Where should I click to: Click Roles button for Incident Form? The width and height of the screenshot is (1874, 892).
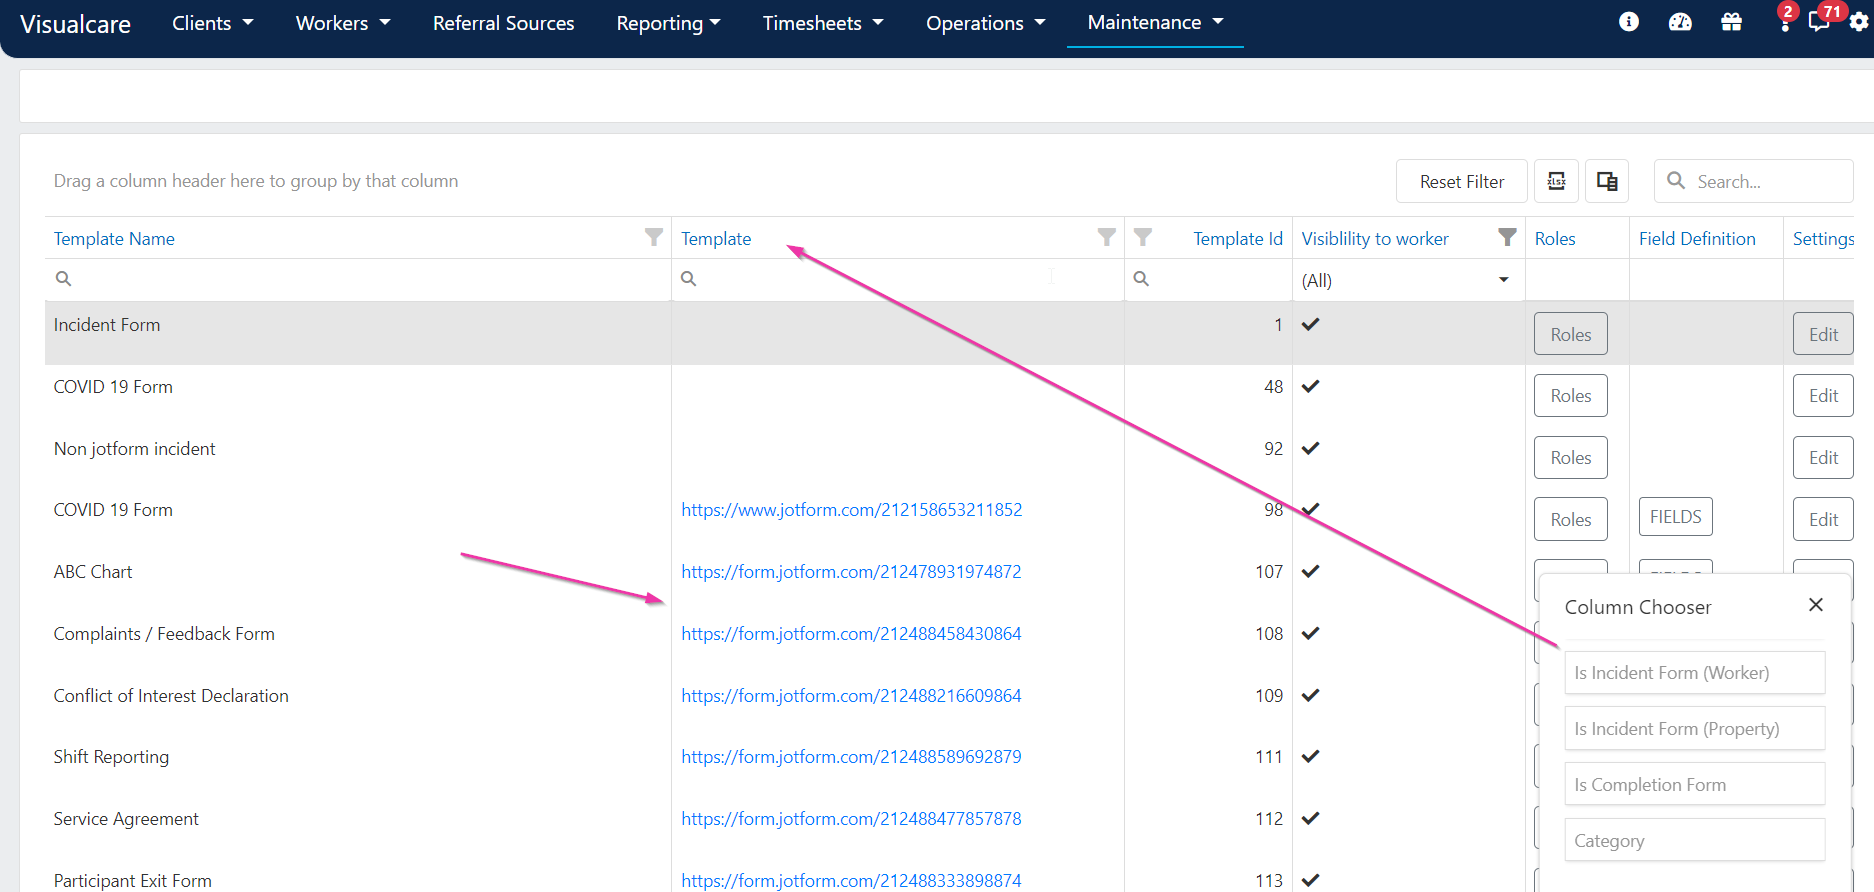(x=1570, y=334)
